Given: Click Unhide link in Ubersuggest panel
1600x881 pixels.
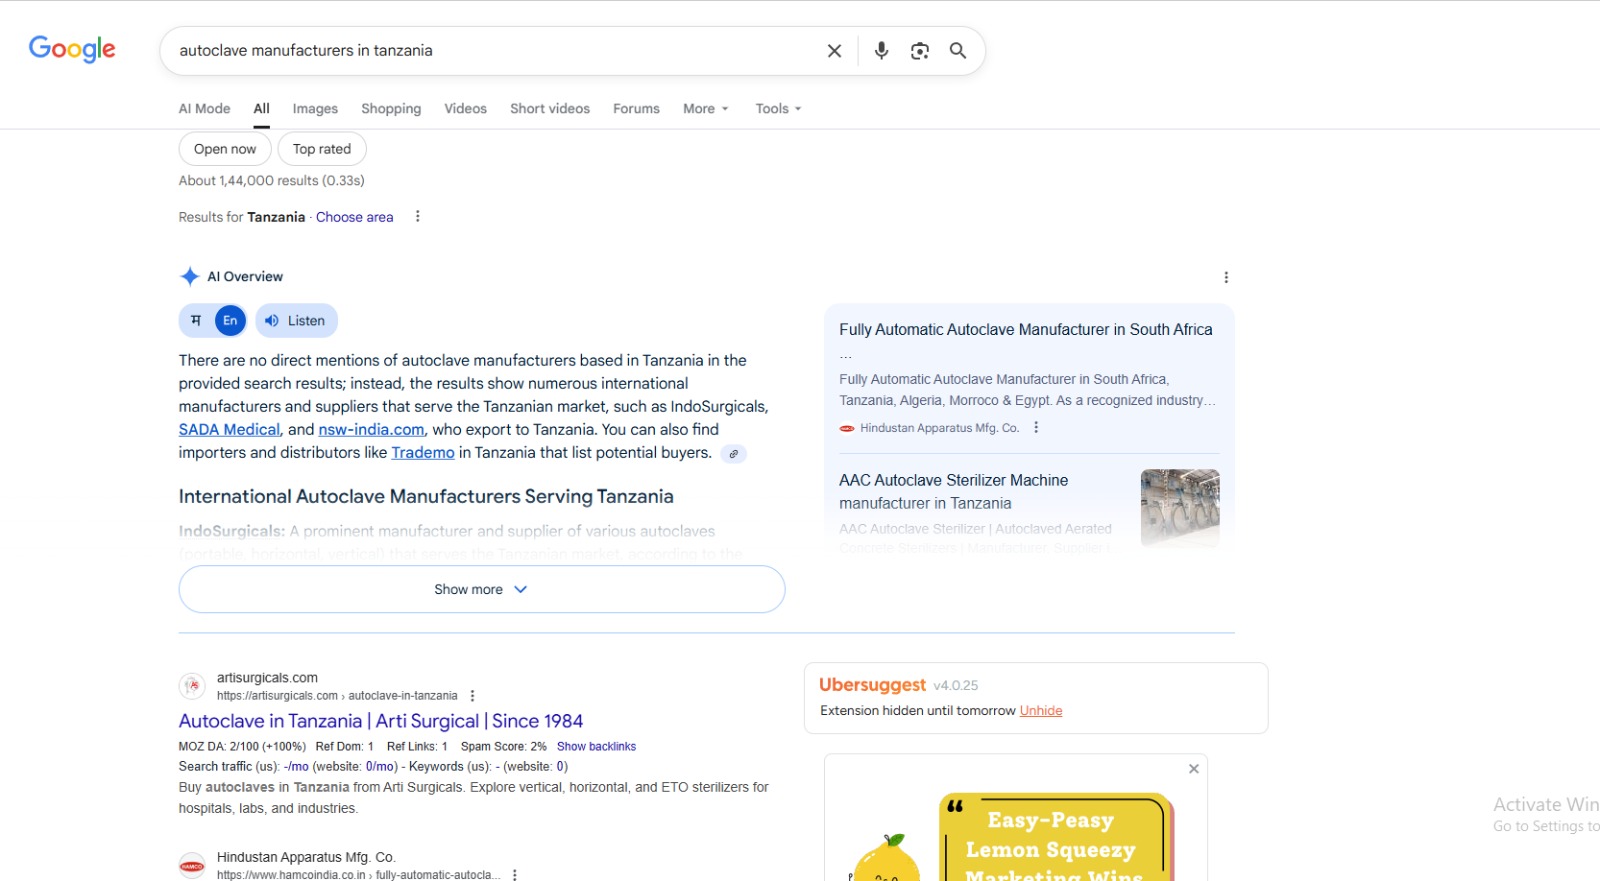Looking at the screenshot, I should point(1041,711).
